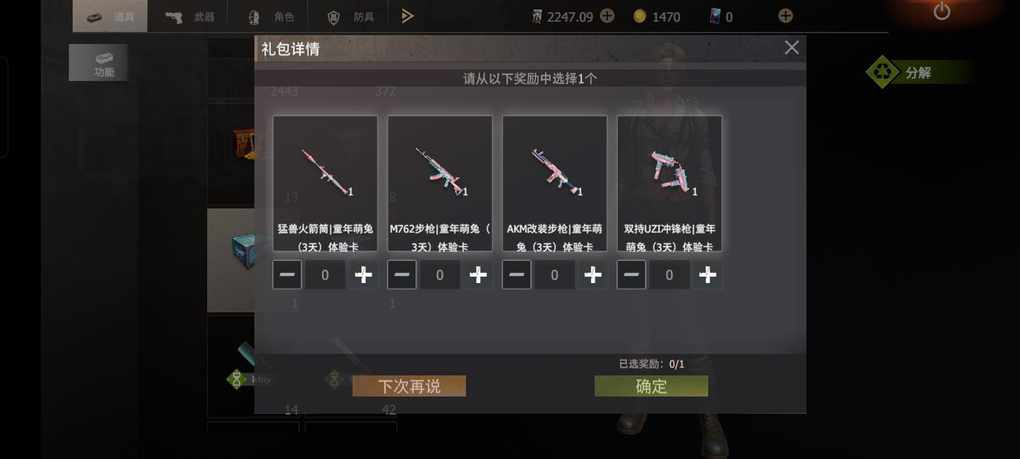Select the 双持UZI冲锋枪 reward card
Screen dimensions: 1020x459
[669, 183]
